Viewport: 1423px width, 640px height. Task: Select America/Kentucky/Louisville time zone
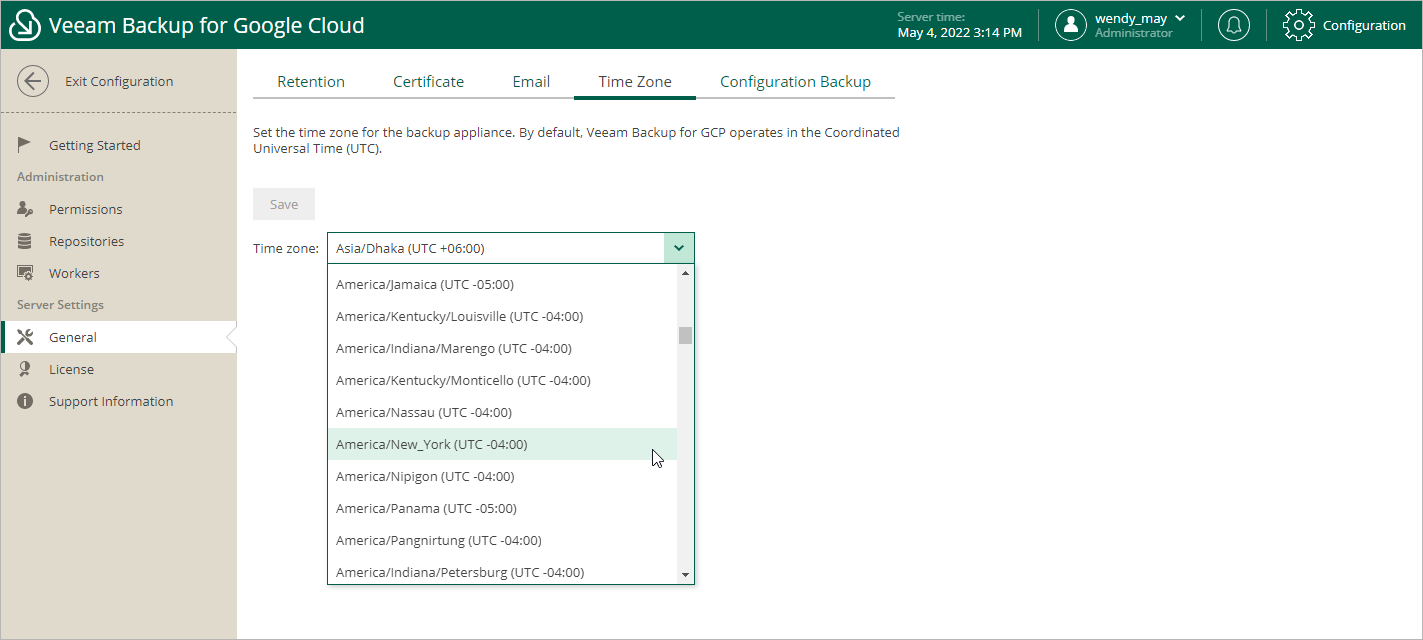point(502,316)
